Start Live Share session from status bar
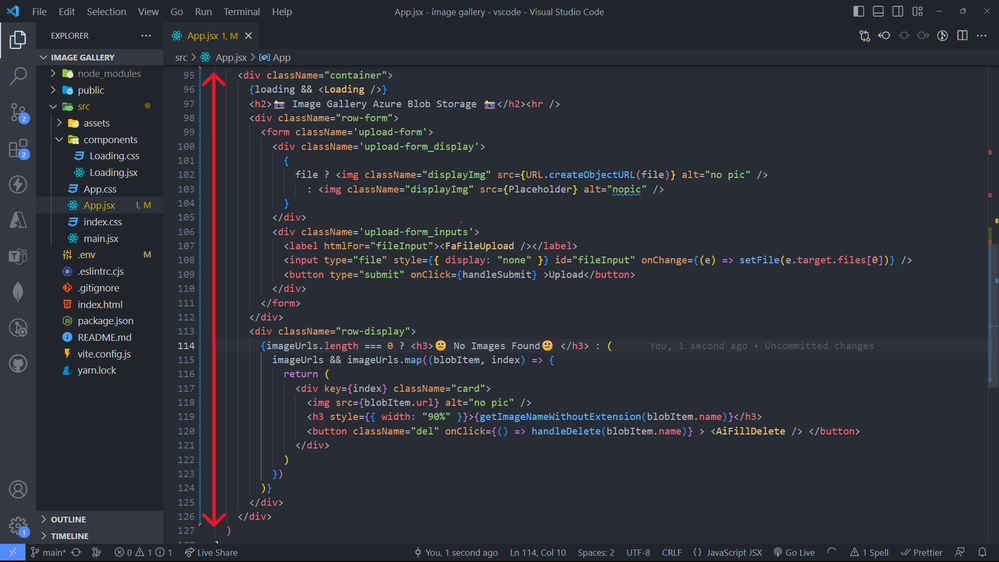Image resolution: width=999 pixels, height=562 pixels. point(211,552)
